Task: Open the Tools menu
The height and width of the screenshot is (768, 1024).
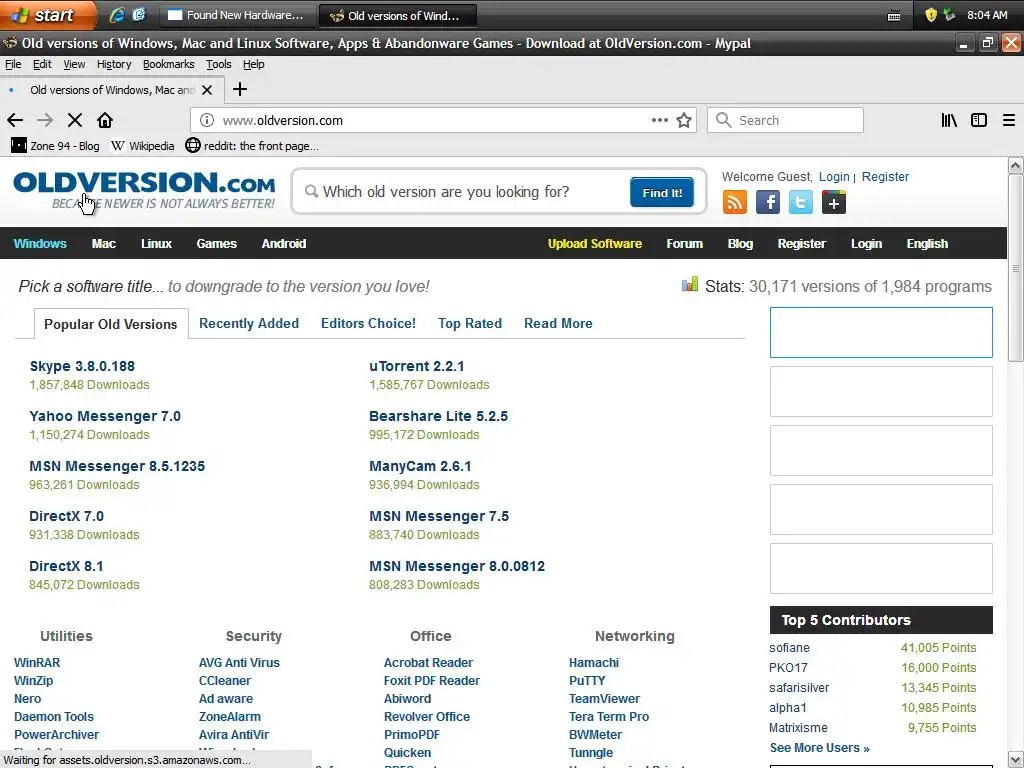Action: 219,64
